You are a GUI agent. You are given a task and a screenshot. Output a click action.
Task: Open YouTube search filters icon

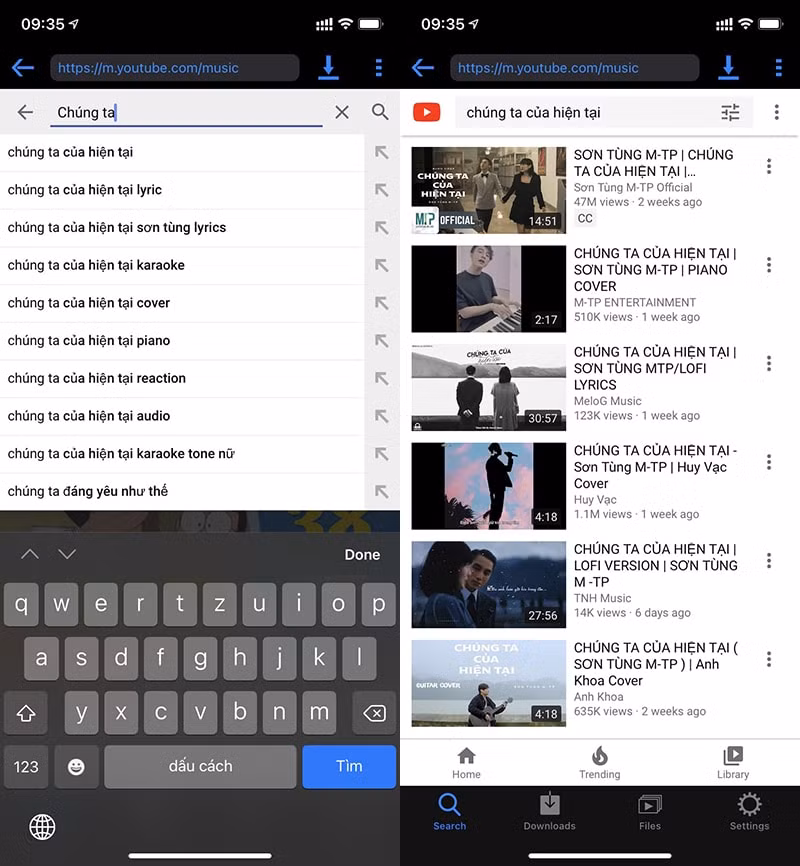(x=730, y=113)
